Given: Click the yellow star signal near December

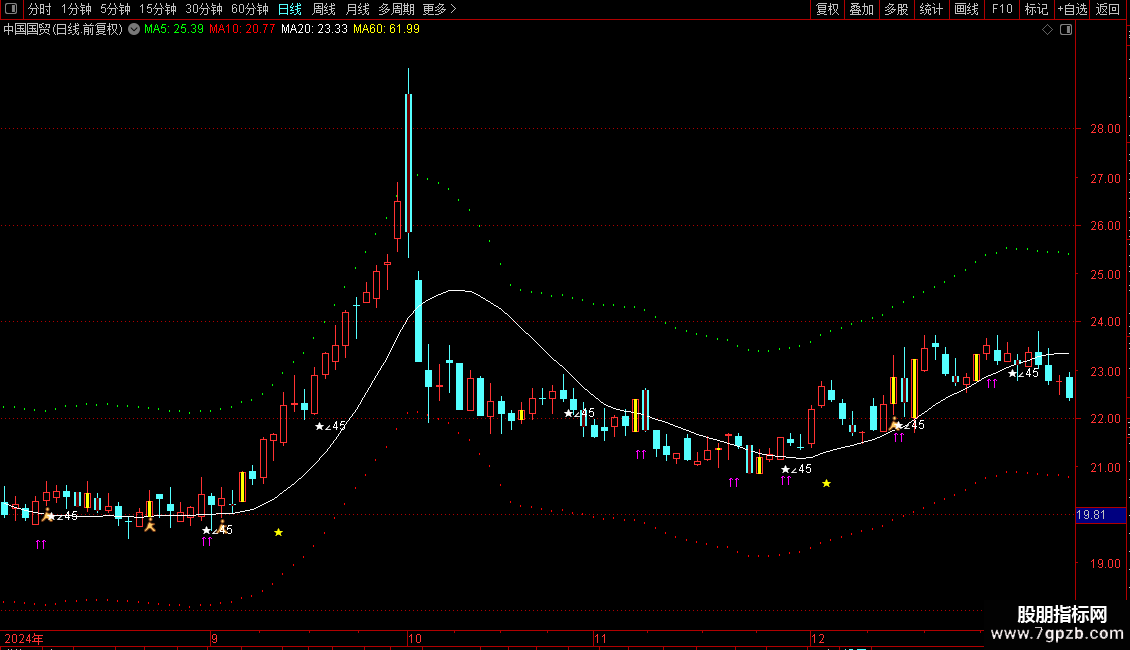Looking at the screenshot, I should click(827, 484).
